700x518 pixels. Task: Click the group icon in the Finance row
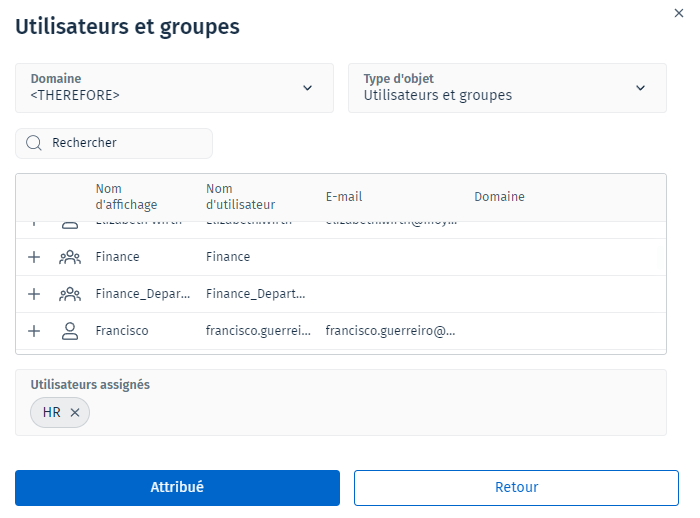click(70, 257)
